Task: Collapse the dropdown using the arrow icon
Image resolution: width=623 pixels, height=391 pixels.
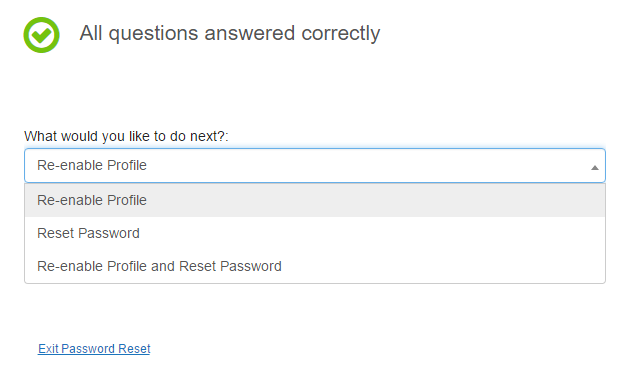Action: pyautogui.click(x=594, y=168)
